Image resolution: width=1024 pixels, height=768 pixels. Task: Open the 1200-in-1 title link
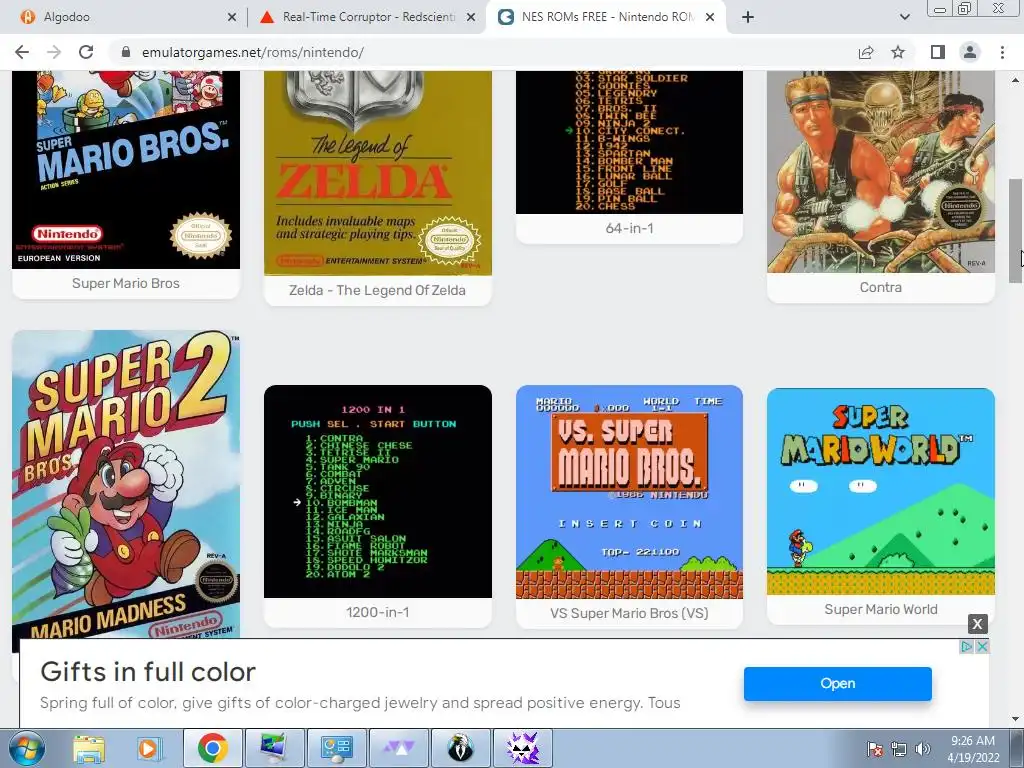click(x=377, y=613)
